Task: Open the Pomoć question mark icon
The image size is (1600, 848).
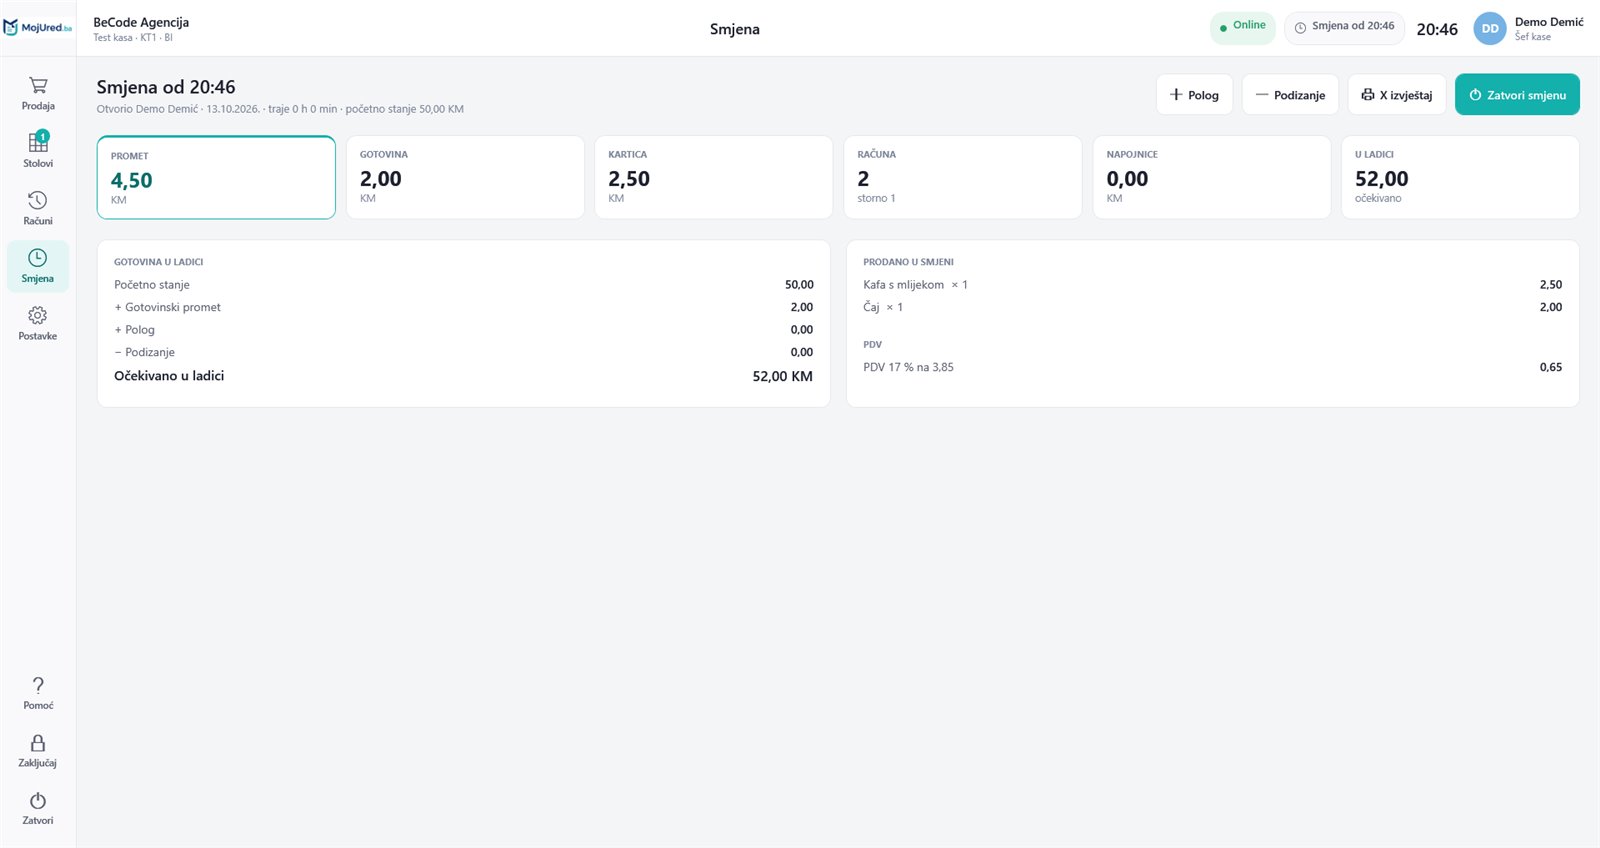Action: point(38,685)
